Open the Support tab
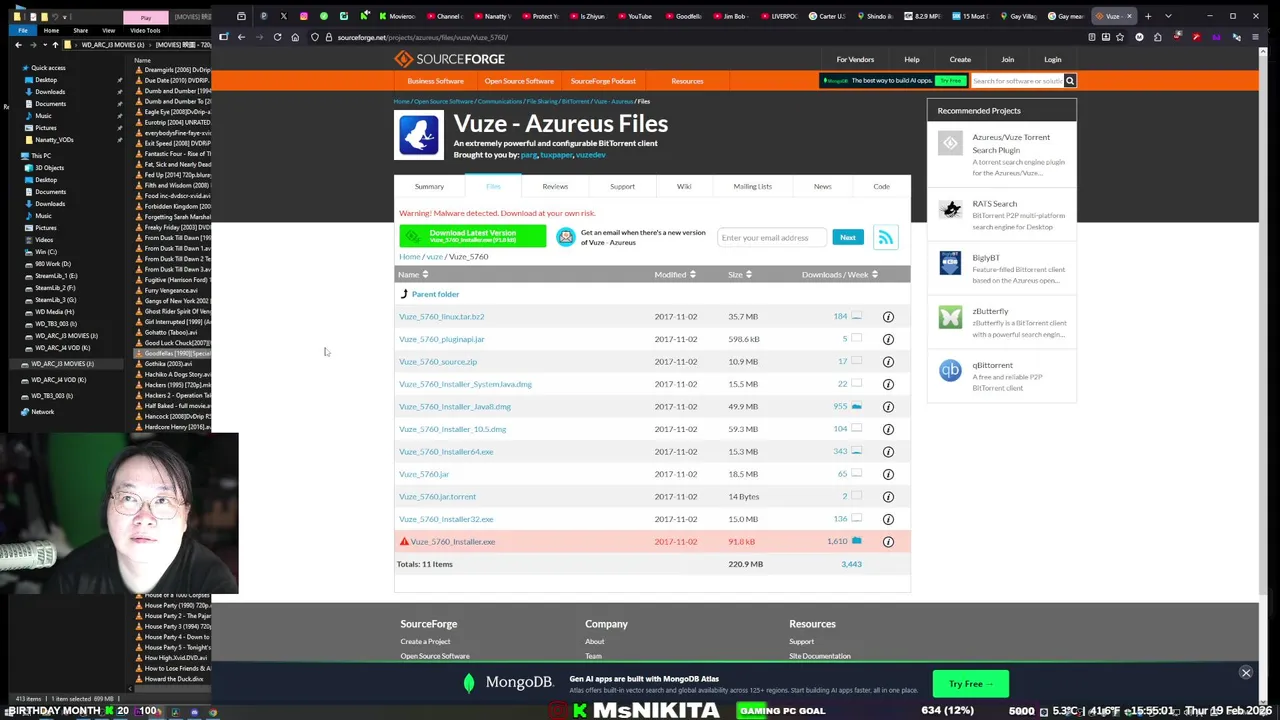Screen dimensions: 1280x720 (x=622, y=186)
